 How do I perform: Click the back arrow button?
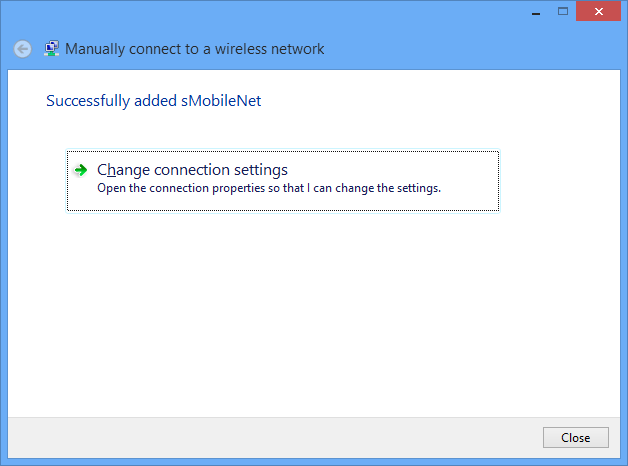click(x=22, y=48)
